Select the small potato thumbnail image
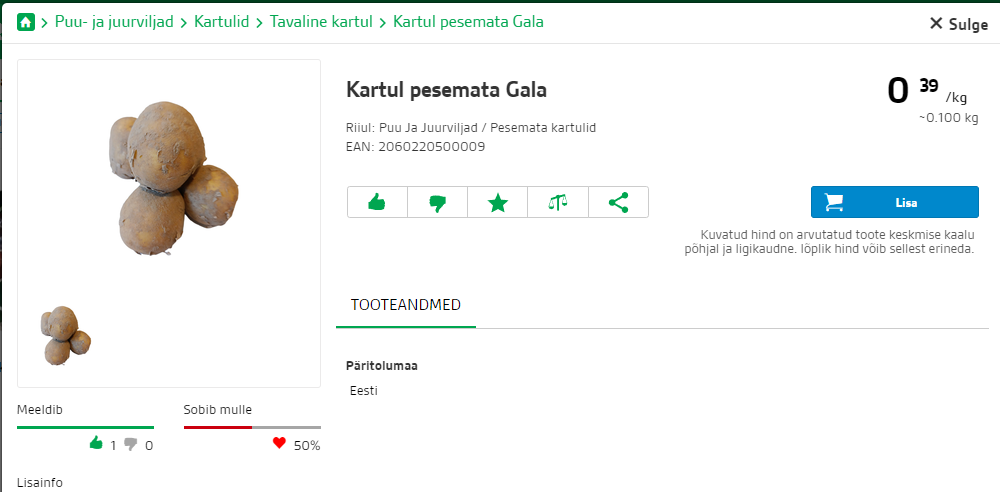This screenshot has width=1000, height=492. tap(65, 336)
